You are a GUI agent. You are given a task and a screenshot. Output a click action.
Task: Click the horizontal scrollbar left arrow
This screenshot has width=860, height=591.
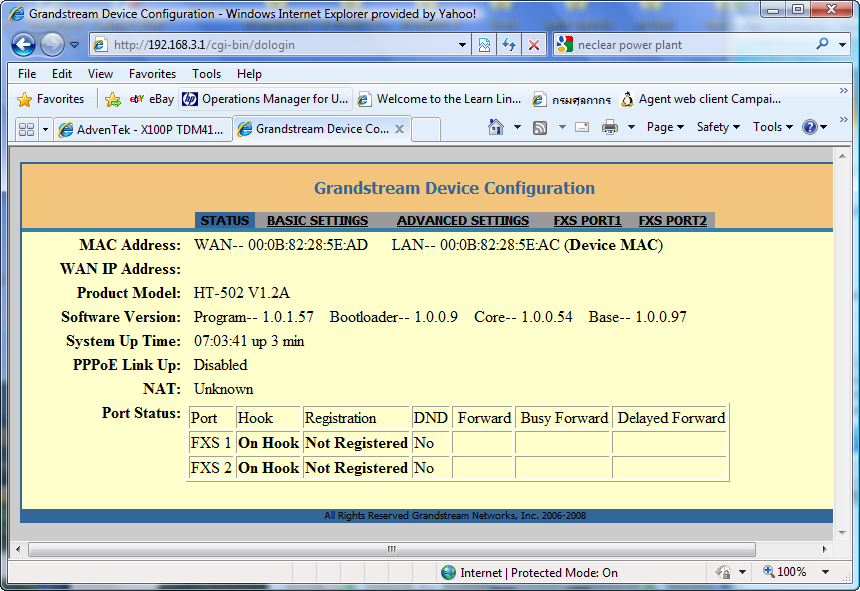coord(18,549)
